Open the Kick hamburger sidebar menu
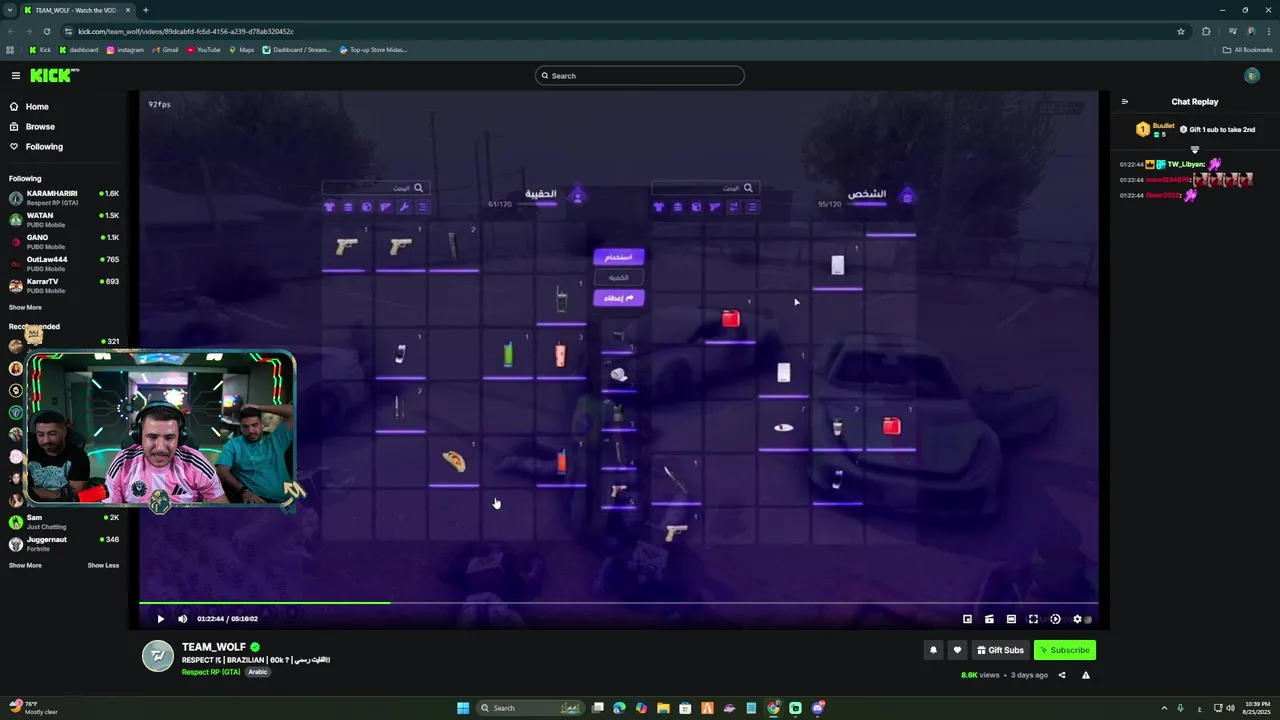This screenshot has width=1280, height=720. [x=16, y=75]
